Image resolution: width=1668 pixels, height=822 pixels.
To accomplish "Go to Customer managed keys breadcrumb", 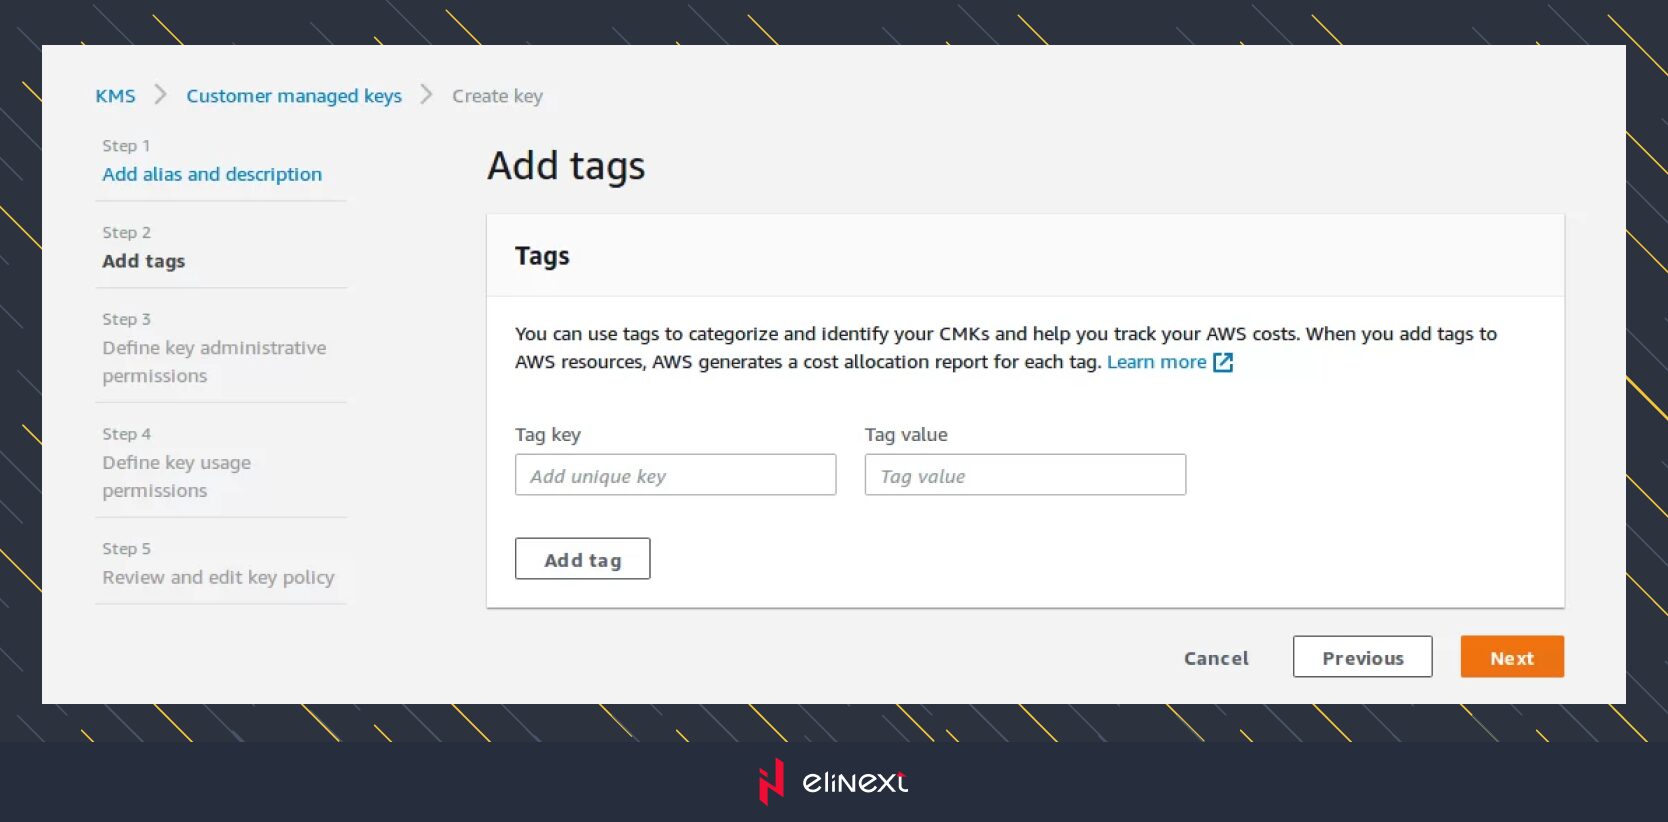I will (x=294, y=96).
